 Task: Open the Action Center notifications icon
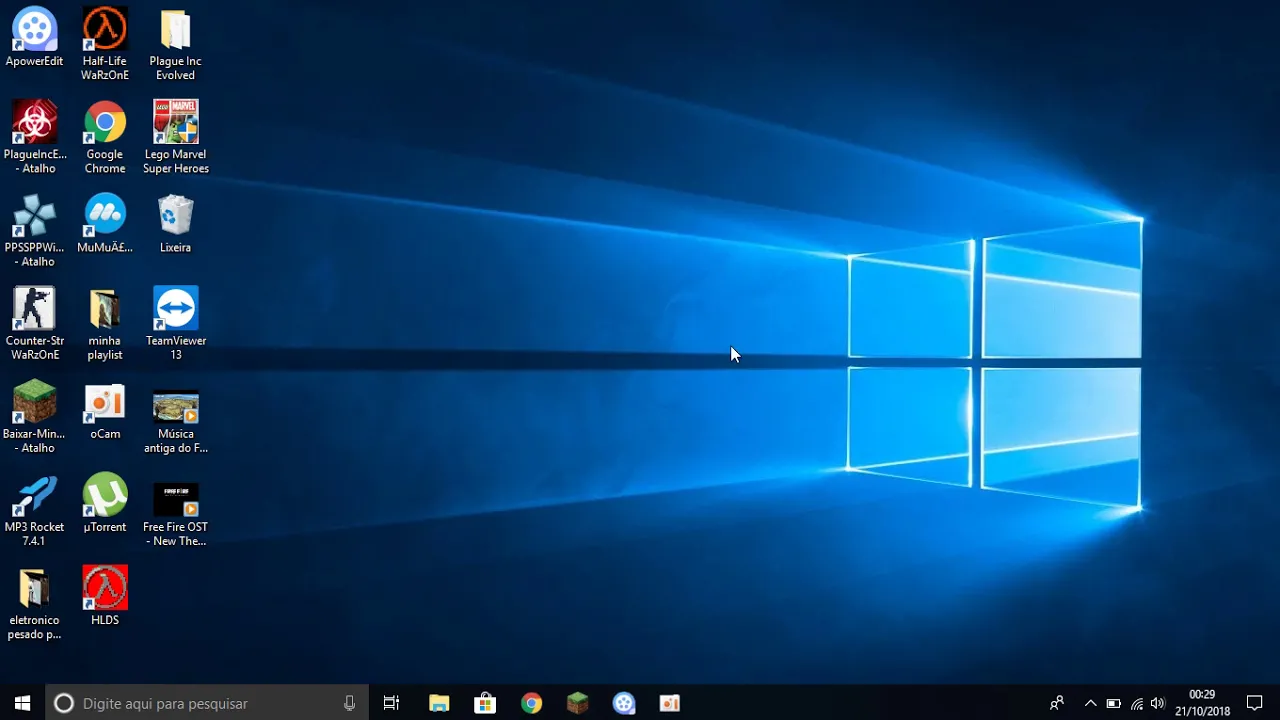click(1255, 703)
